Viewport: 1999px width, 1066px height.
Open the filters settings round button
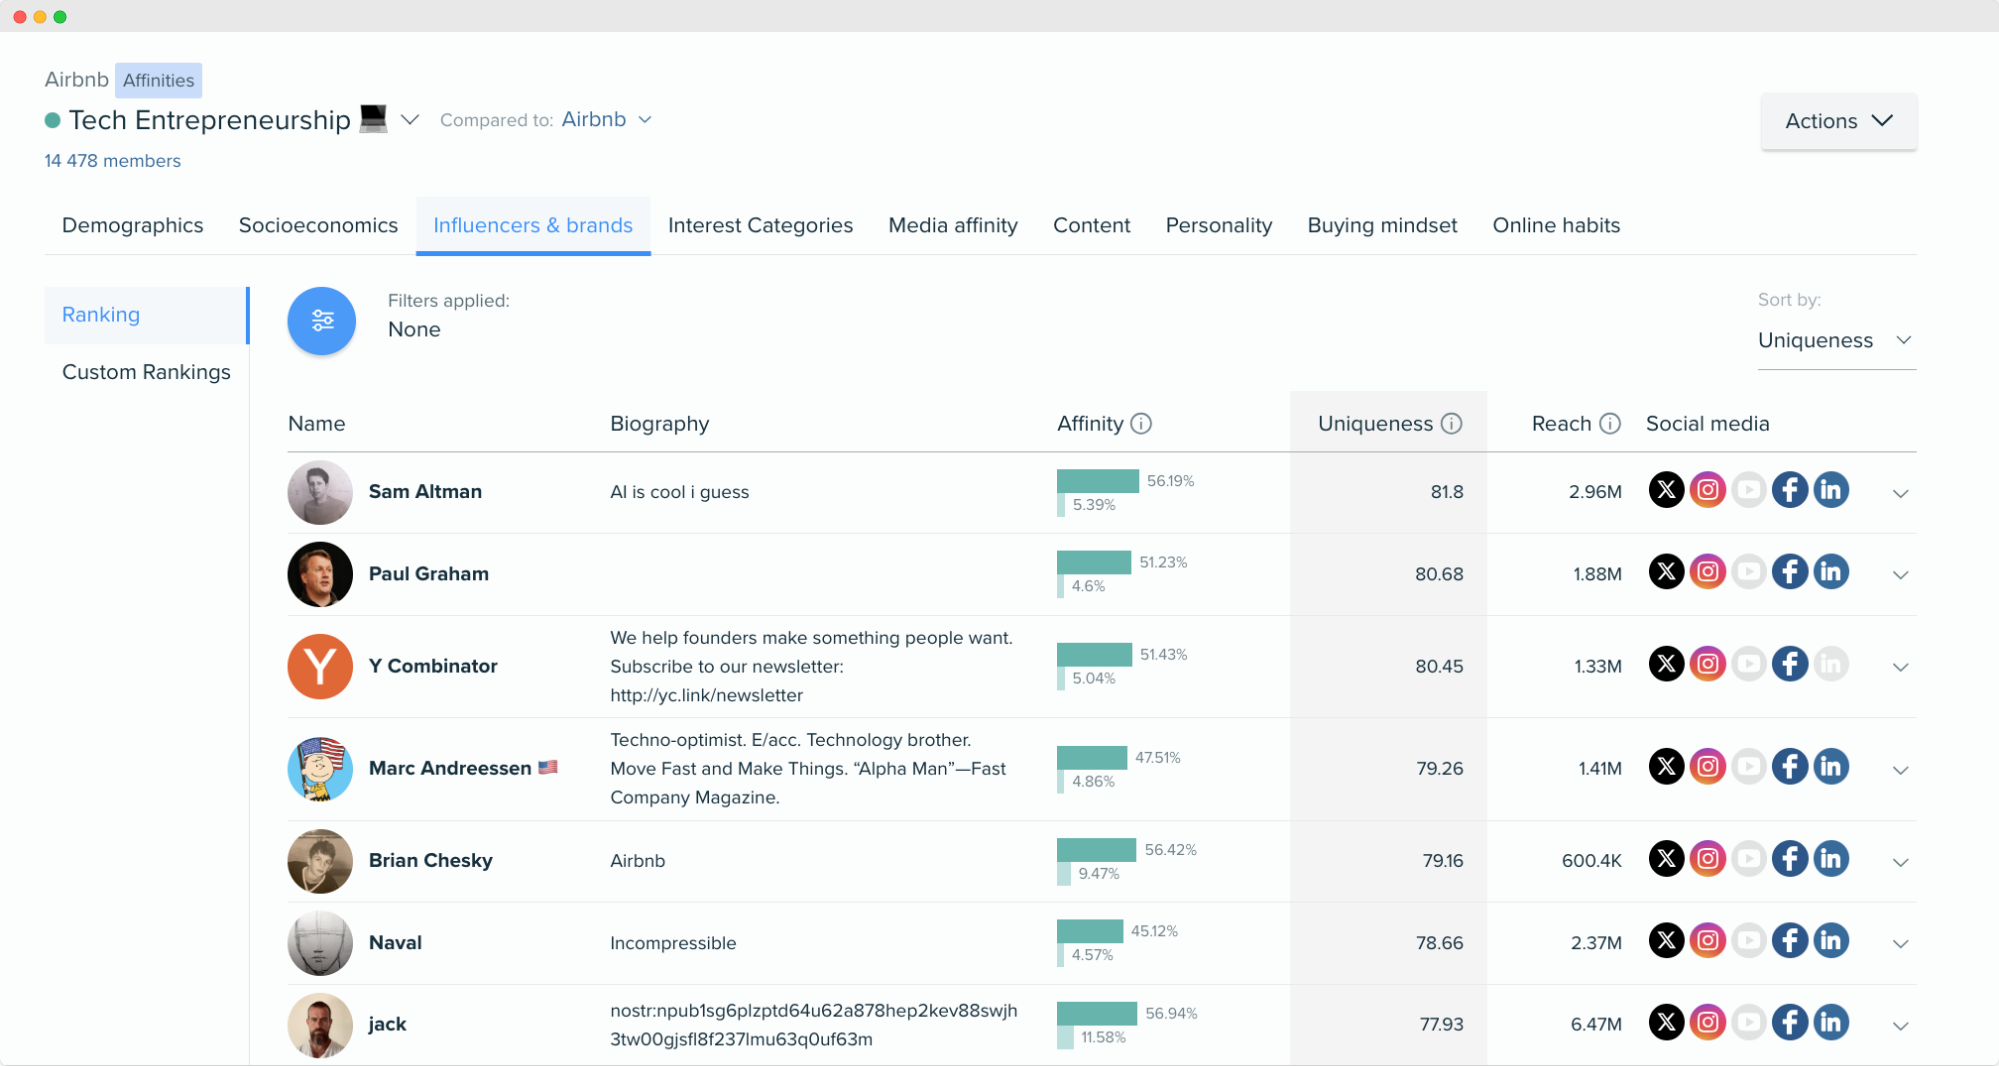[321, 321]
